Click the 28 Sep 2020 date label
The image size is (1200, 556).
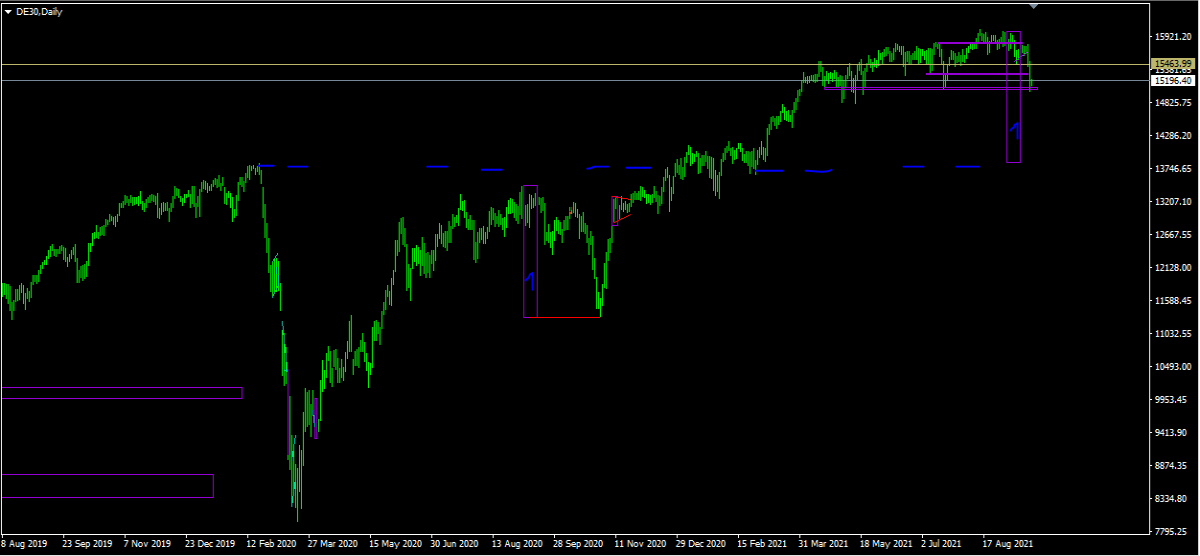coord(577,545)
